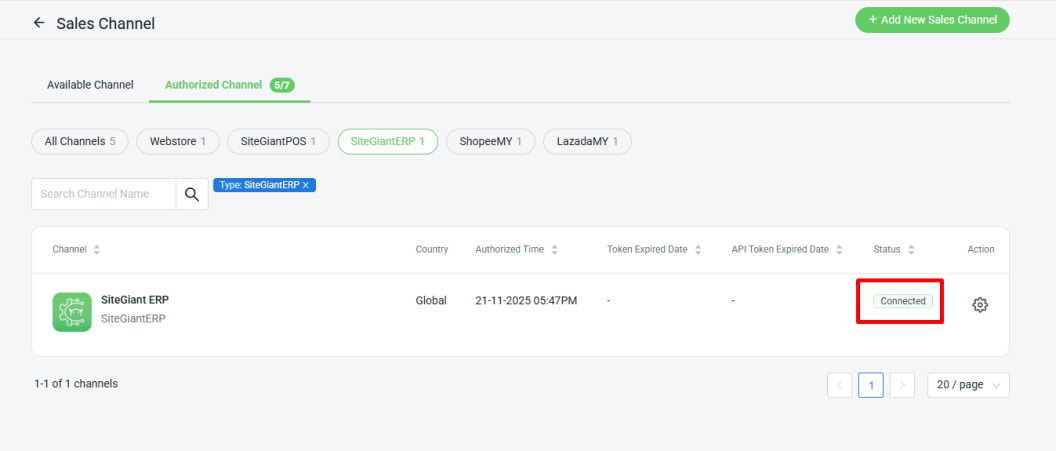Click the SiteGiant ERP green channel logo
Viewport: 1056px width, 451px height.
72,311
